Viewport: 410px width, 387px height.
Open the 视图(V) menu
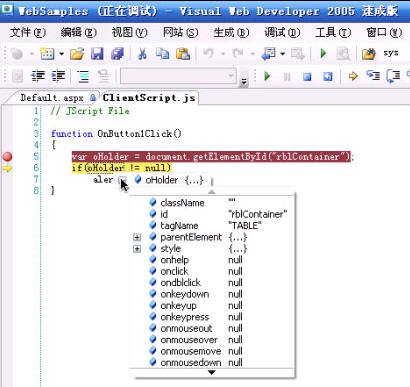(x=129, y=32)
